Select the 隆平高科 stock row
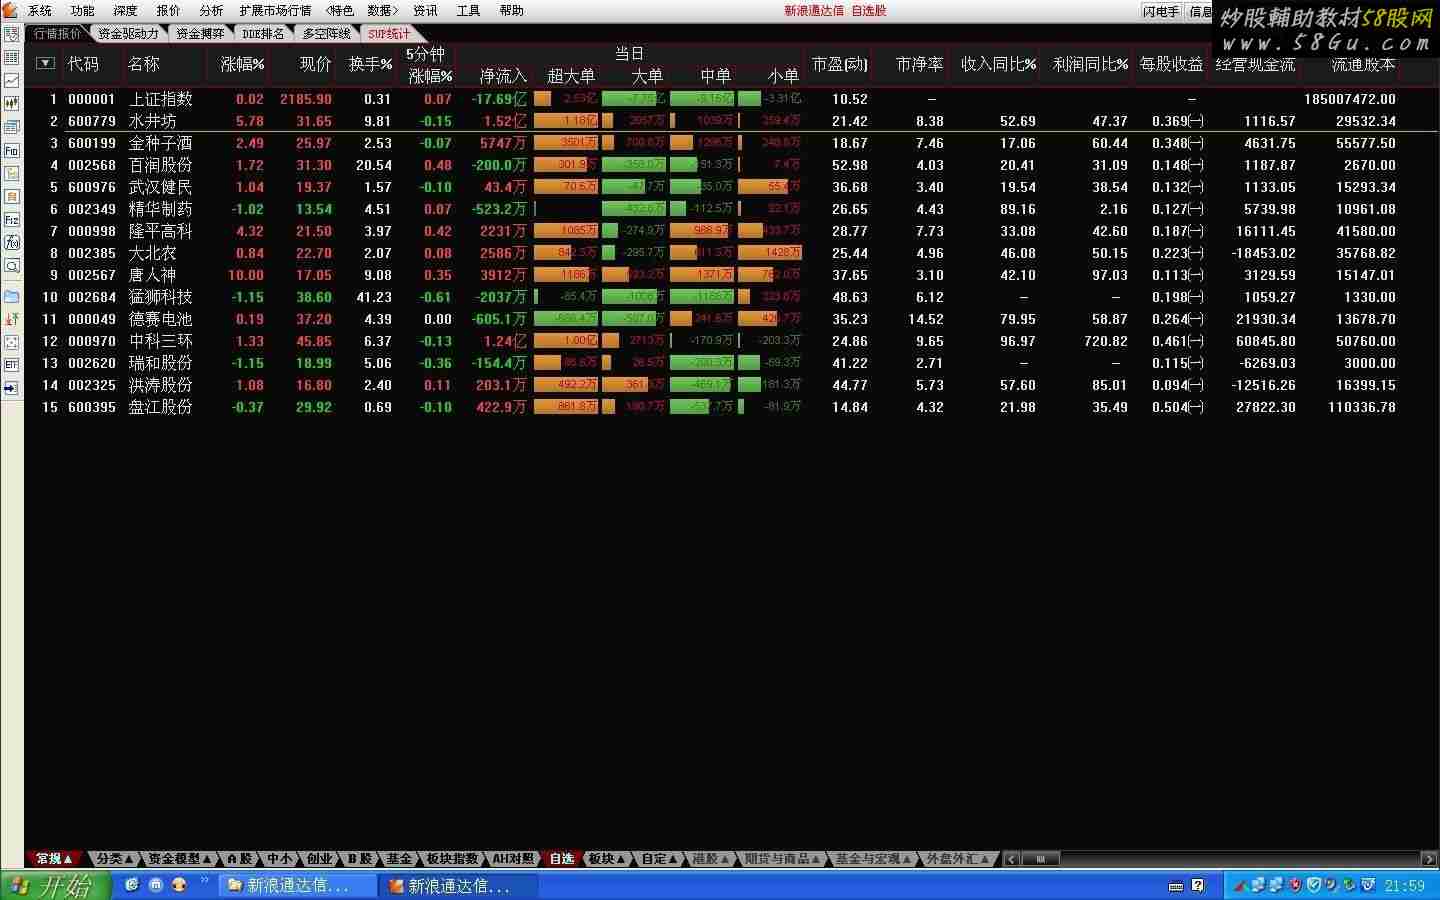Screen dimensions: 1440x900 pyautogui.click(x=730, y=231)
